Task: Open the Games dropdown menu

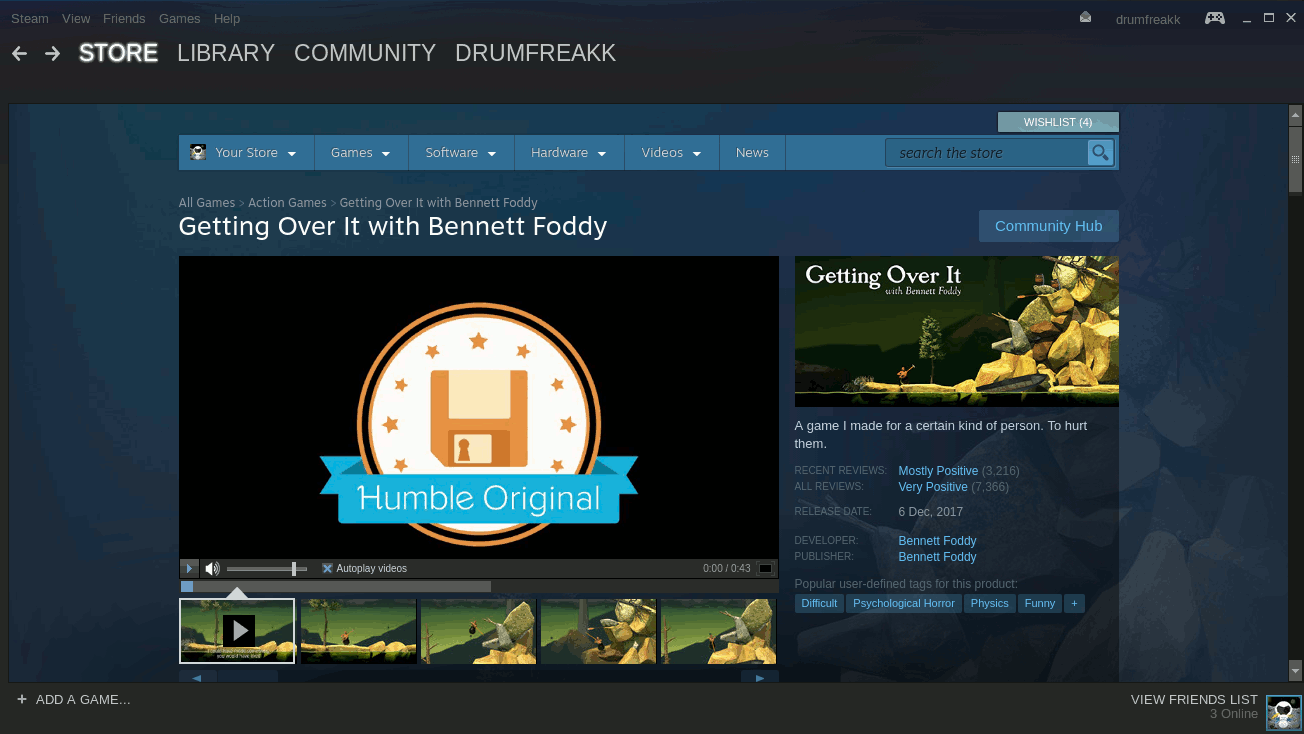Action: [360, 152]
